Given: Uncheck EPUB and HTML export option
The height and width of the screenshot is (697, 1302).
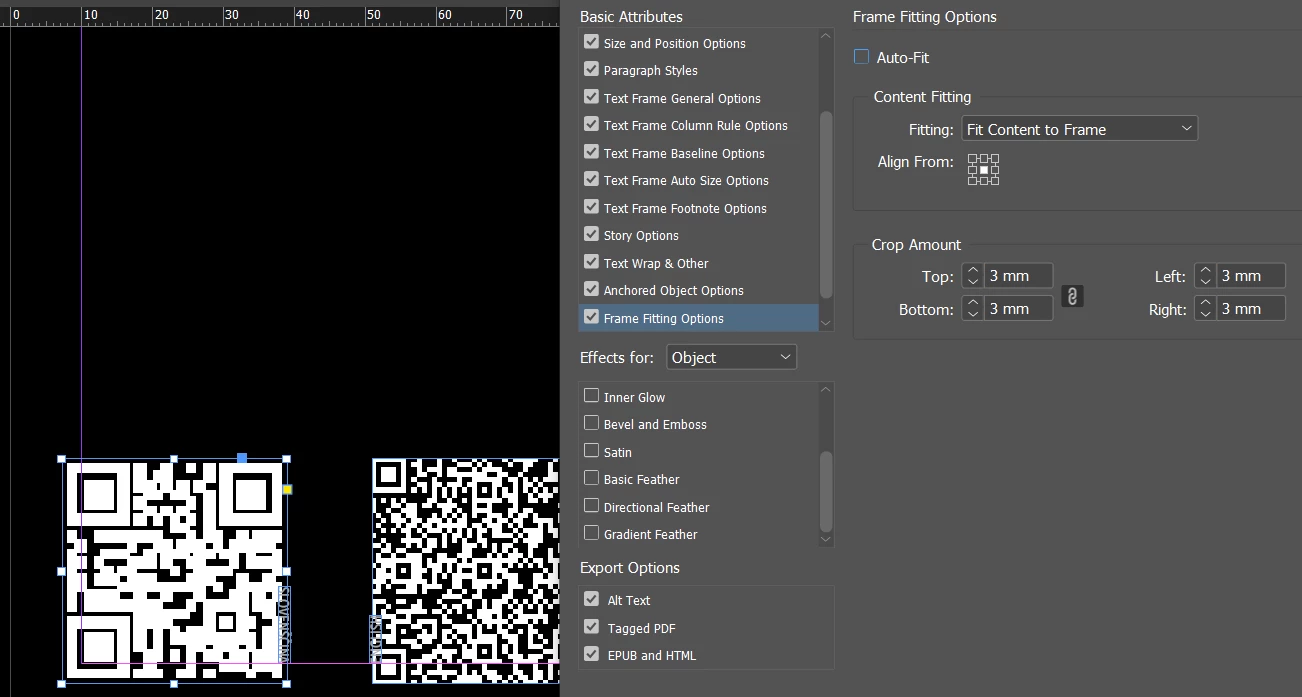Looking at the screenshot, I should click(592, 654).
